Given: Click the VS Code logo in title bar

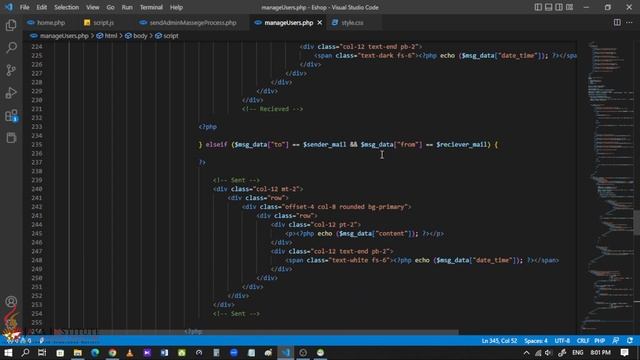Looking at the screenshot, I should tap(9, 7).
